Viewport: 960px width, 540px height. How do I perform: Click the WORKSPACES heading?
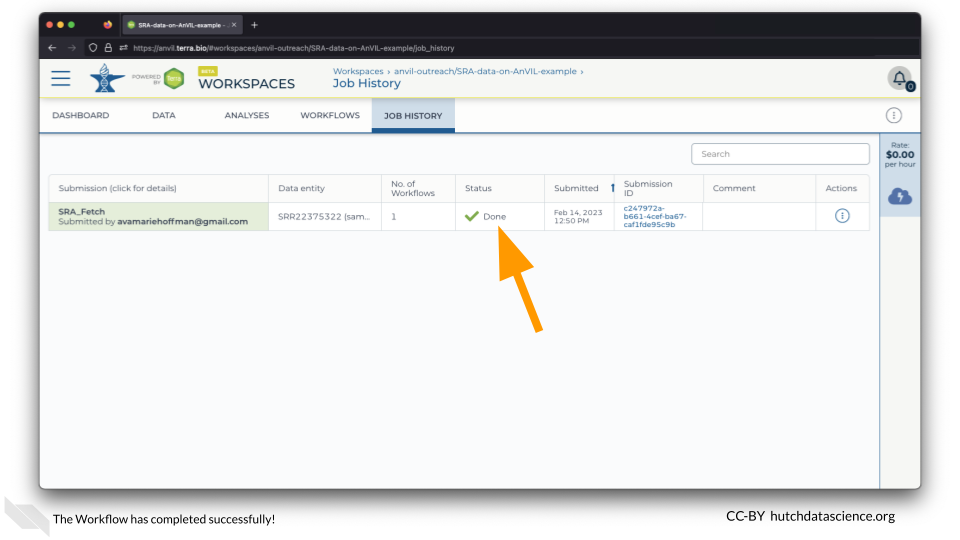[247, 84]
